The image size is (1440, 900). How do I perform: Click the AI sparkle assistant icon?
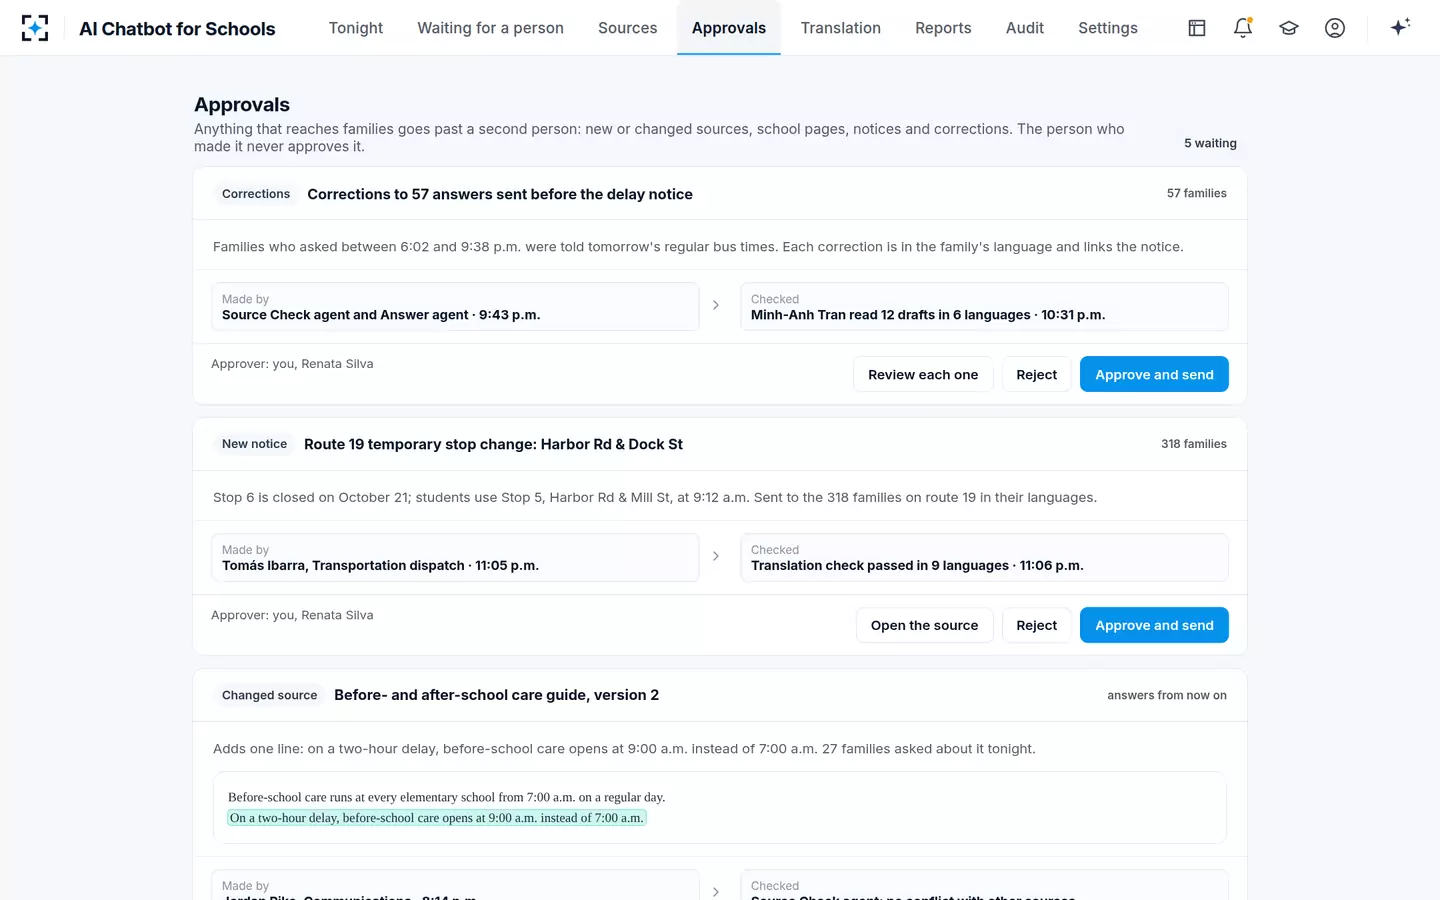1400,27
